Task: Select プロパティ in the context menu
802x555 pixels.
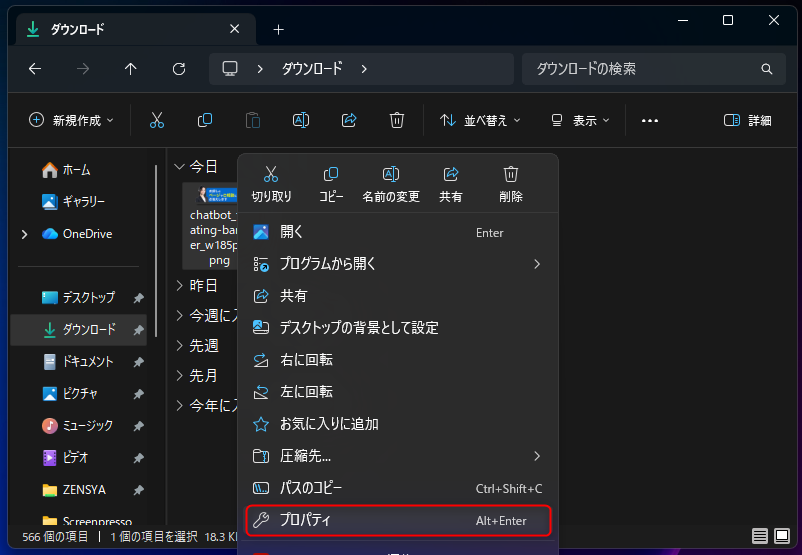Action: click(398, 520)
